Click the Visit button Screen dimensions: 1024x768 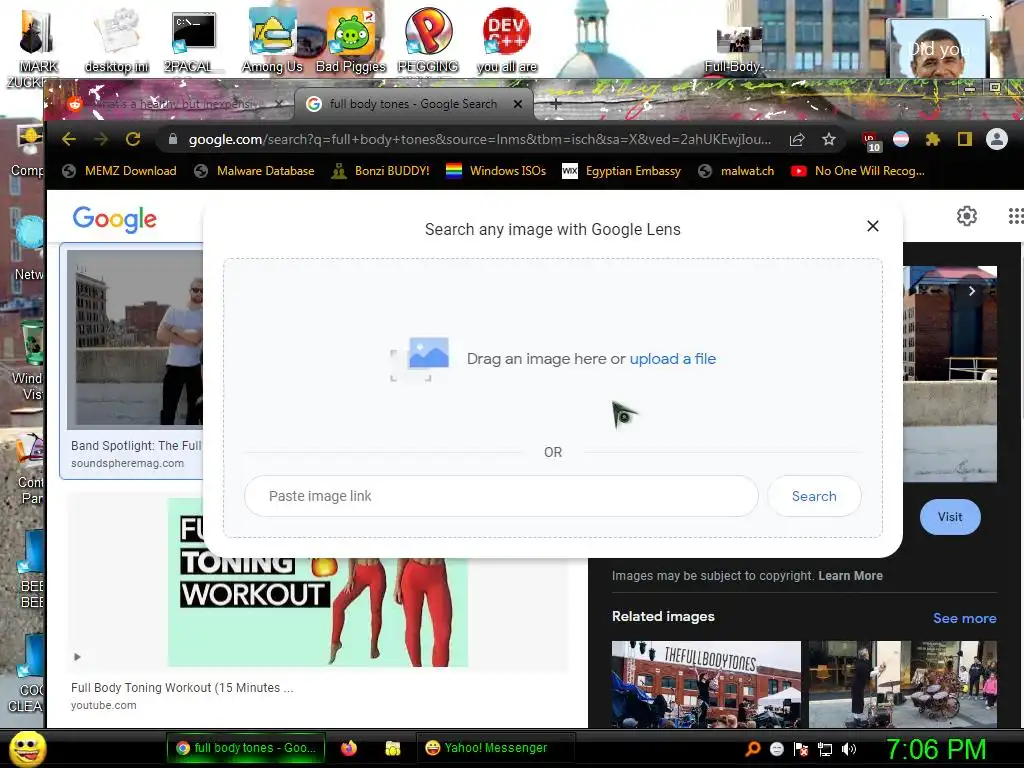pos(950,517)
